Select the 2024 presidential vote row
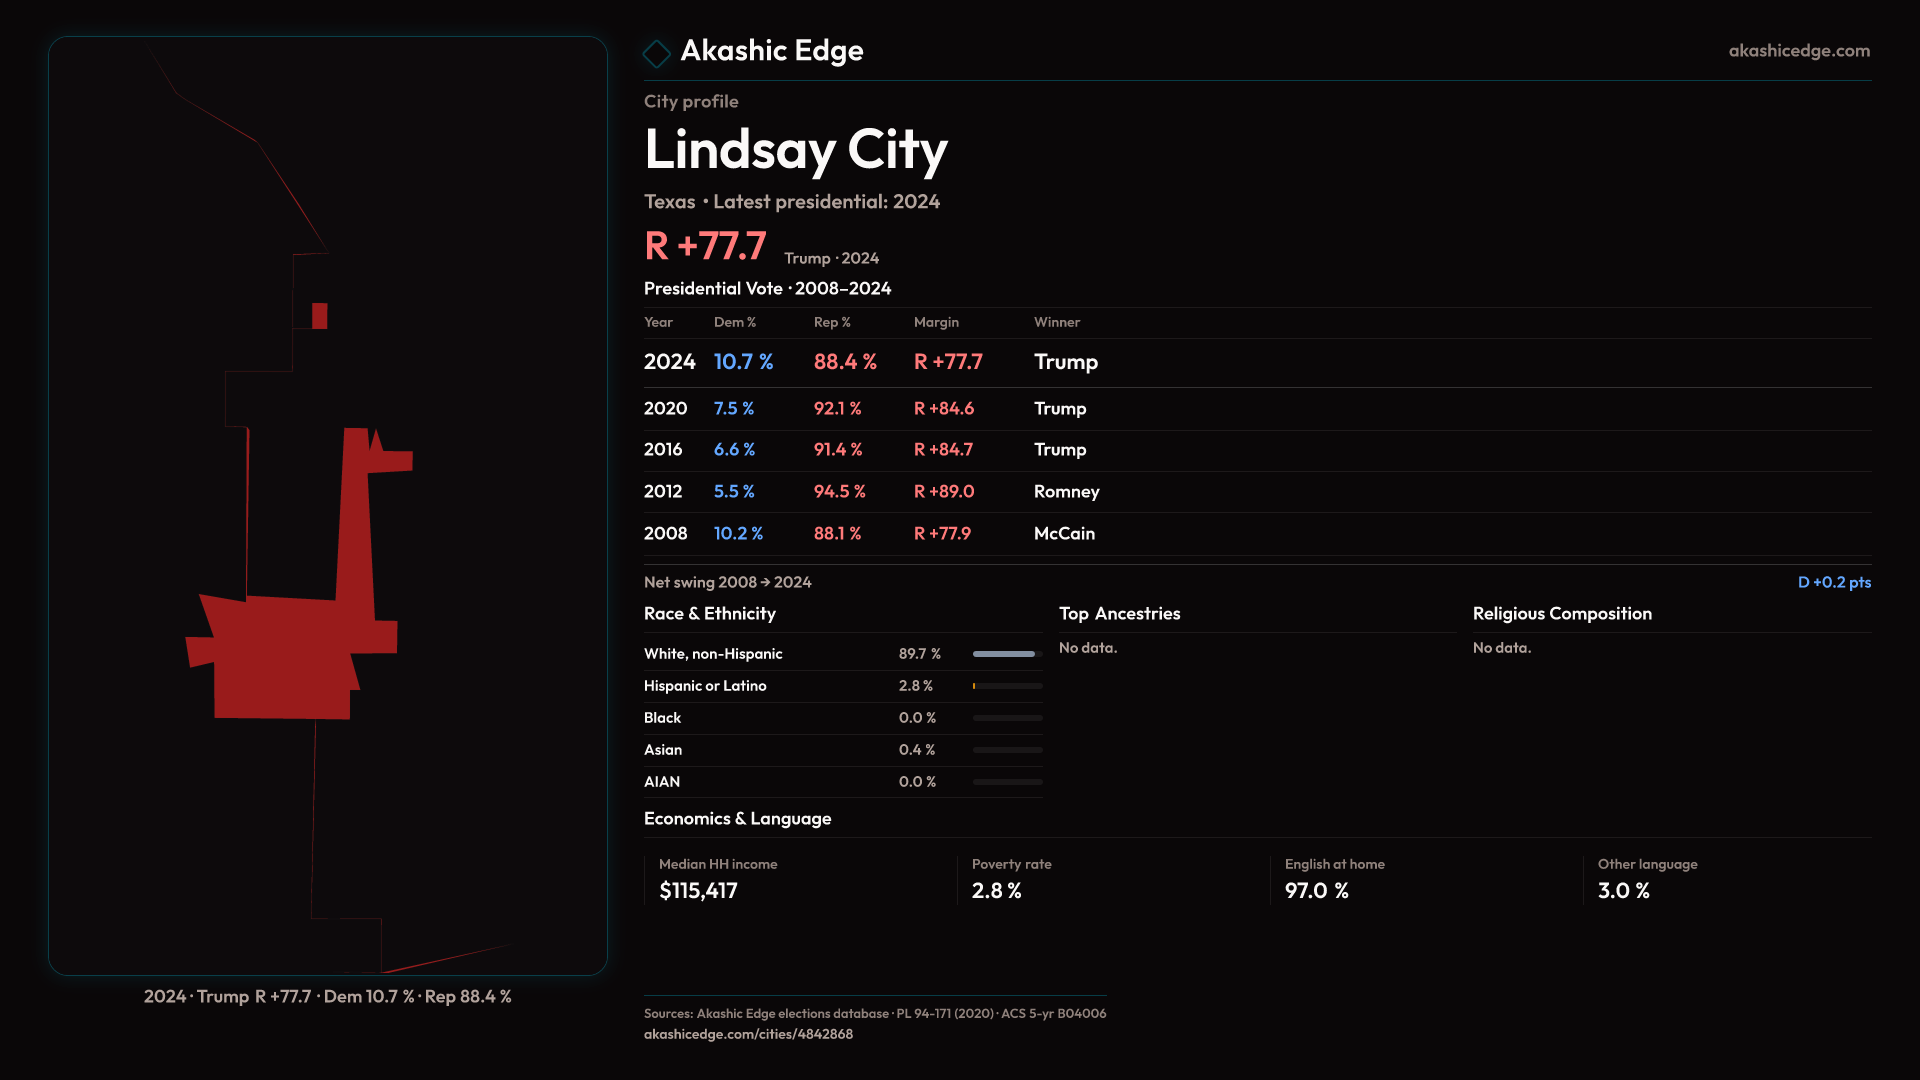The image size is (1920, 1080). click(x=870, y=362)
